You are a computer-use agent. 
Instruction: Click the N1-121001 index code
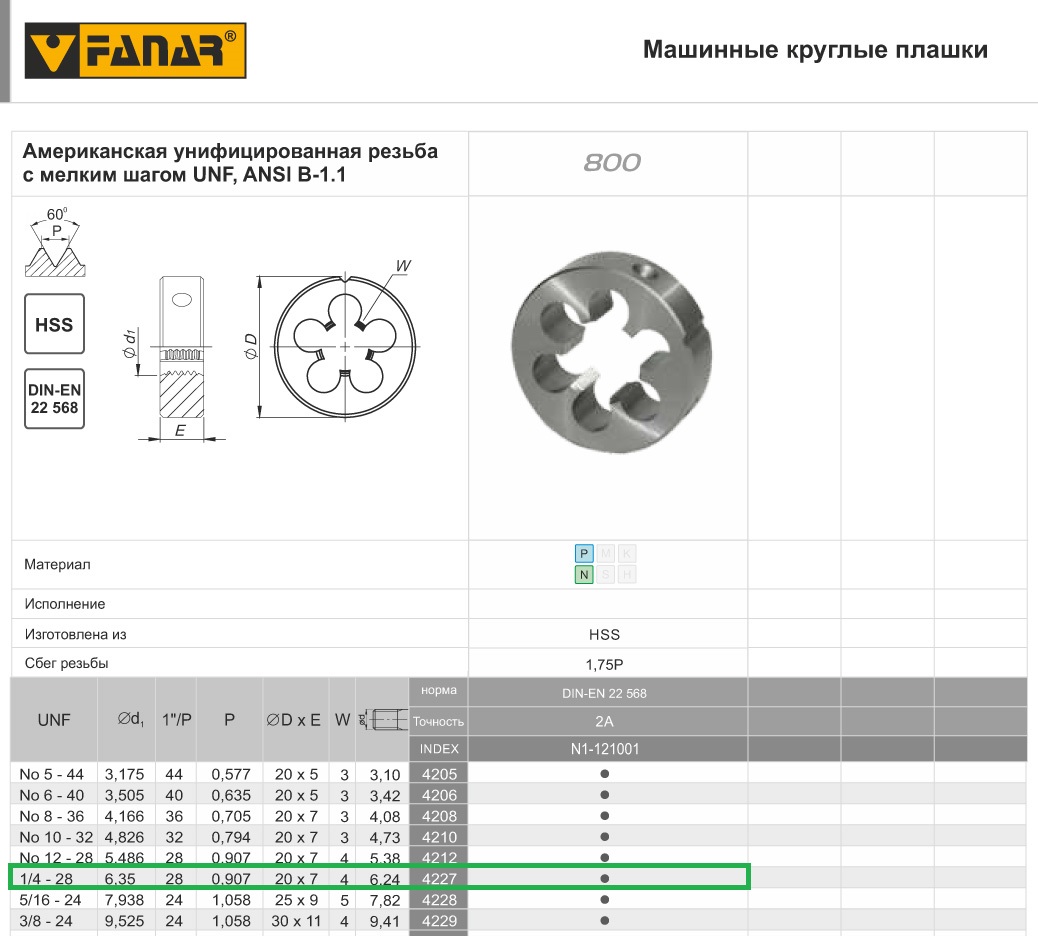click(x=608, y=748)
